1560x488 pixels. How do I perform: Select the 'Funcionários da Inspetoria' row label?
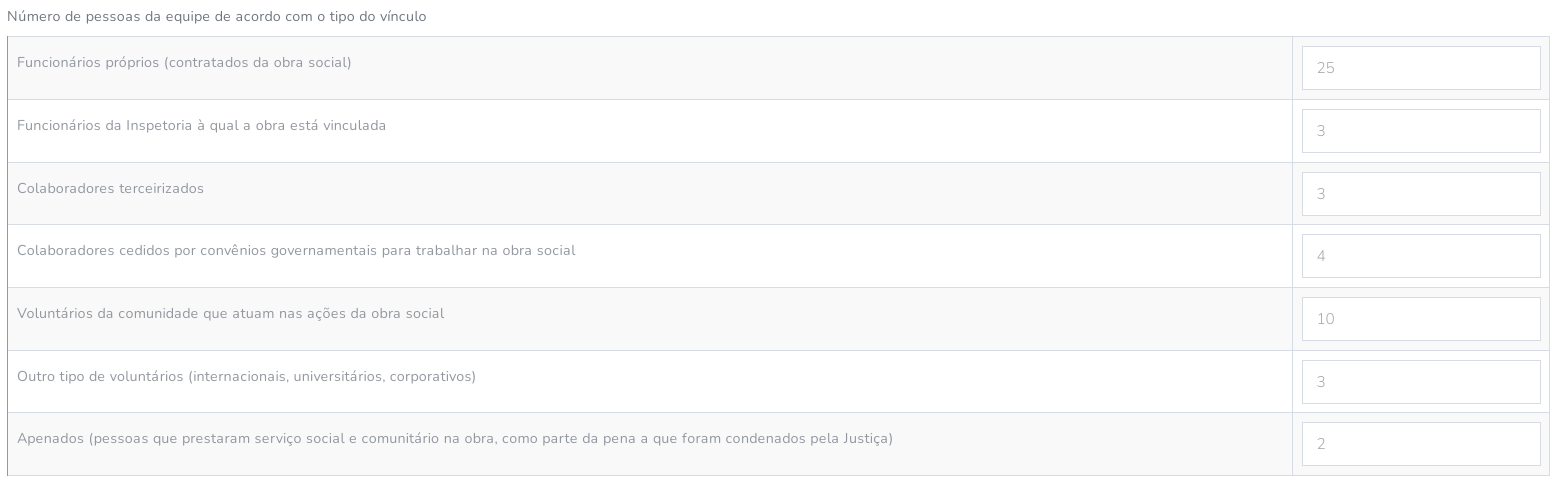tap(201, 125)
